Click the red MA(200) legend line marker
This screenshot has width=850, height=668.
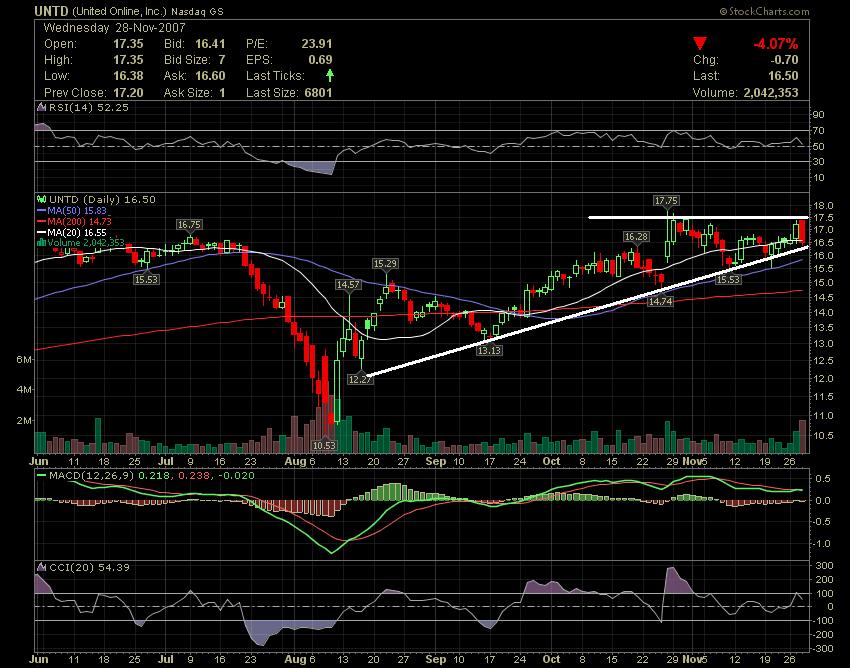click(x=42, y=221)
